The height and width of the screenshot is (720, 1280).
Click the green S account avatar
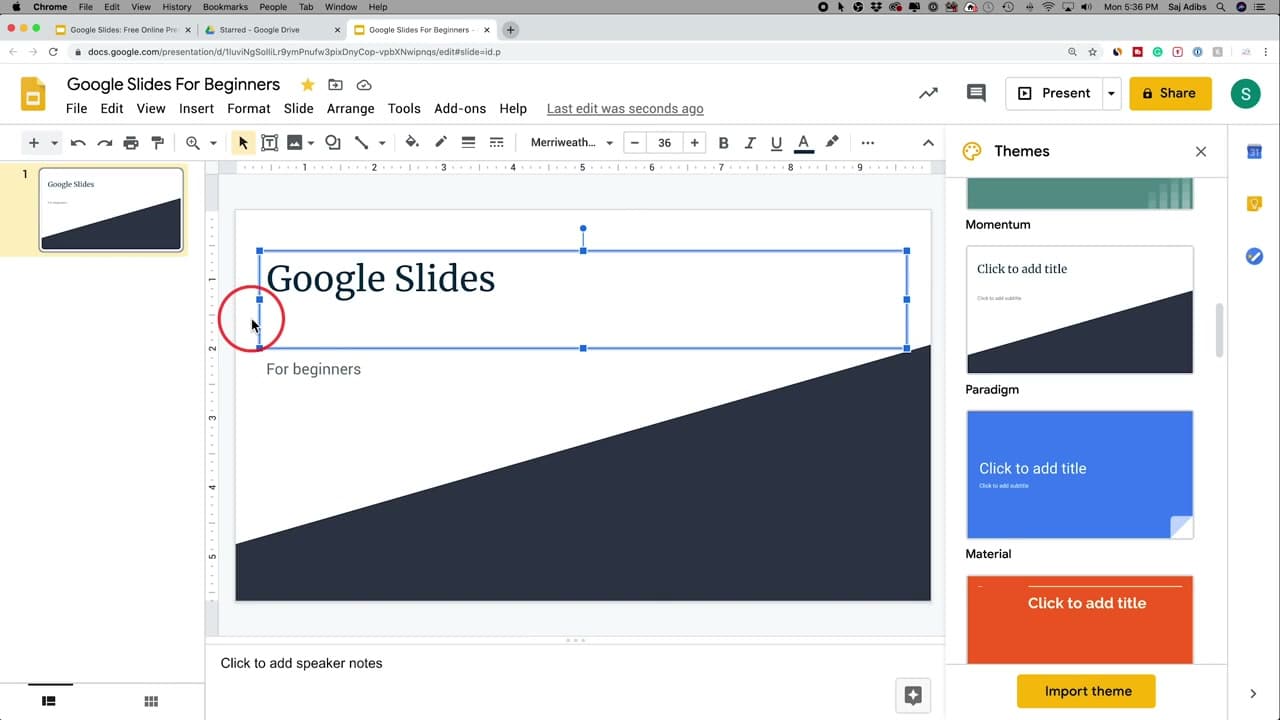pyautogui.click(x=1245, y=94)
